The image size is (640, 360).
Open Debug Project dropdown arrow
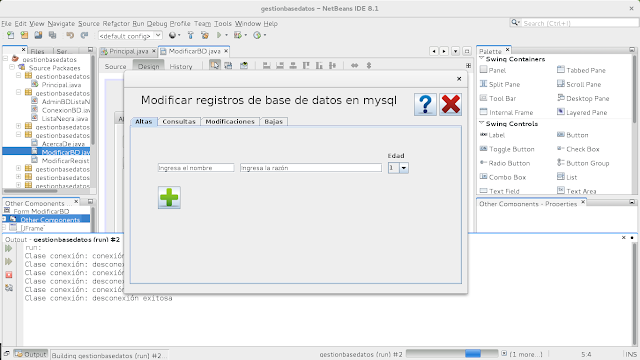click(246, 36)
